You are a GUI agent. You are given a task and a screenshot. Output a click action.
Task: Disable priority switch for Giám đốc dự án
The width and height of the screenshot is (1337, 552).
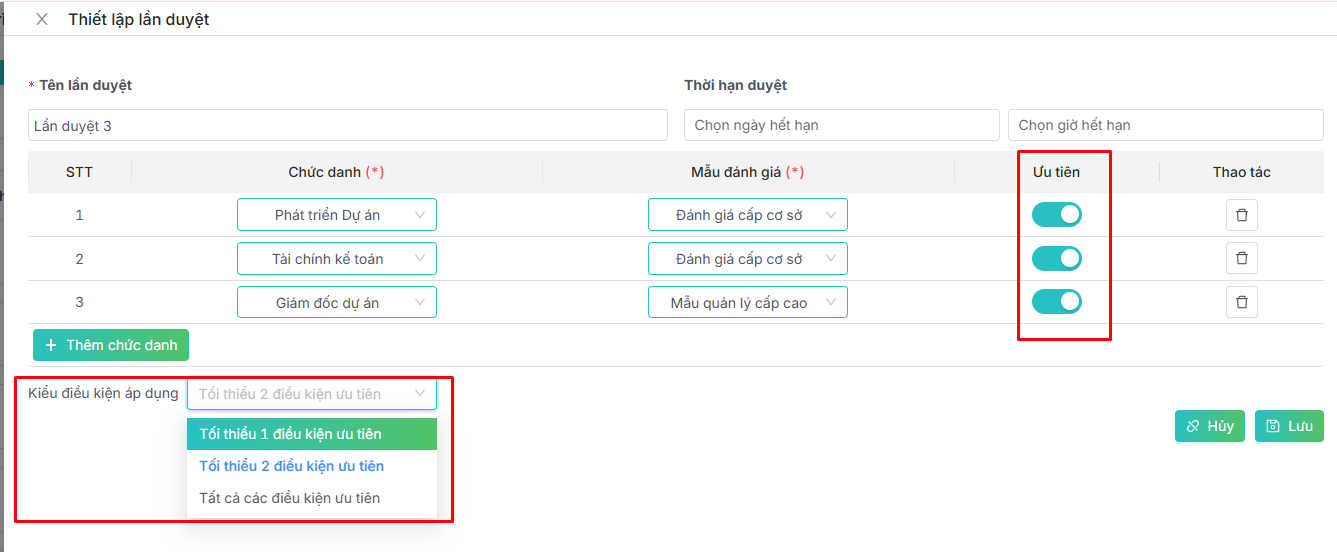(1056, 302)
